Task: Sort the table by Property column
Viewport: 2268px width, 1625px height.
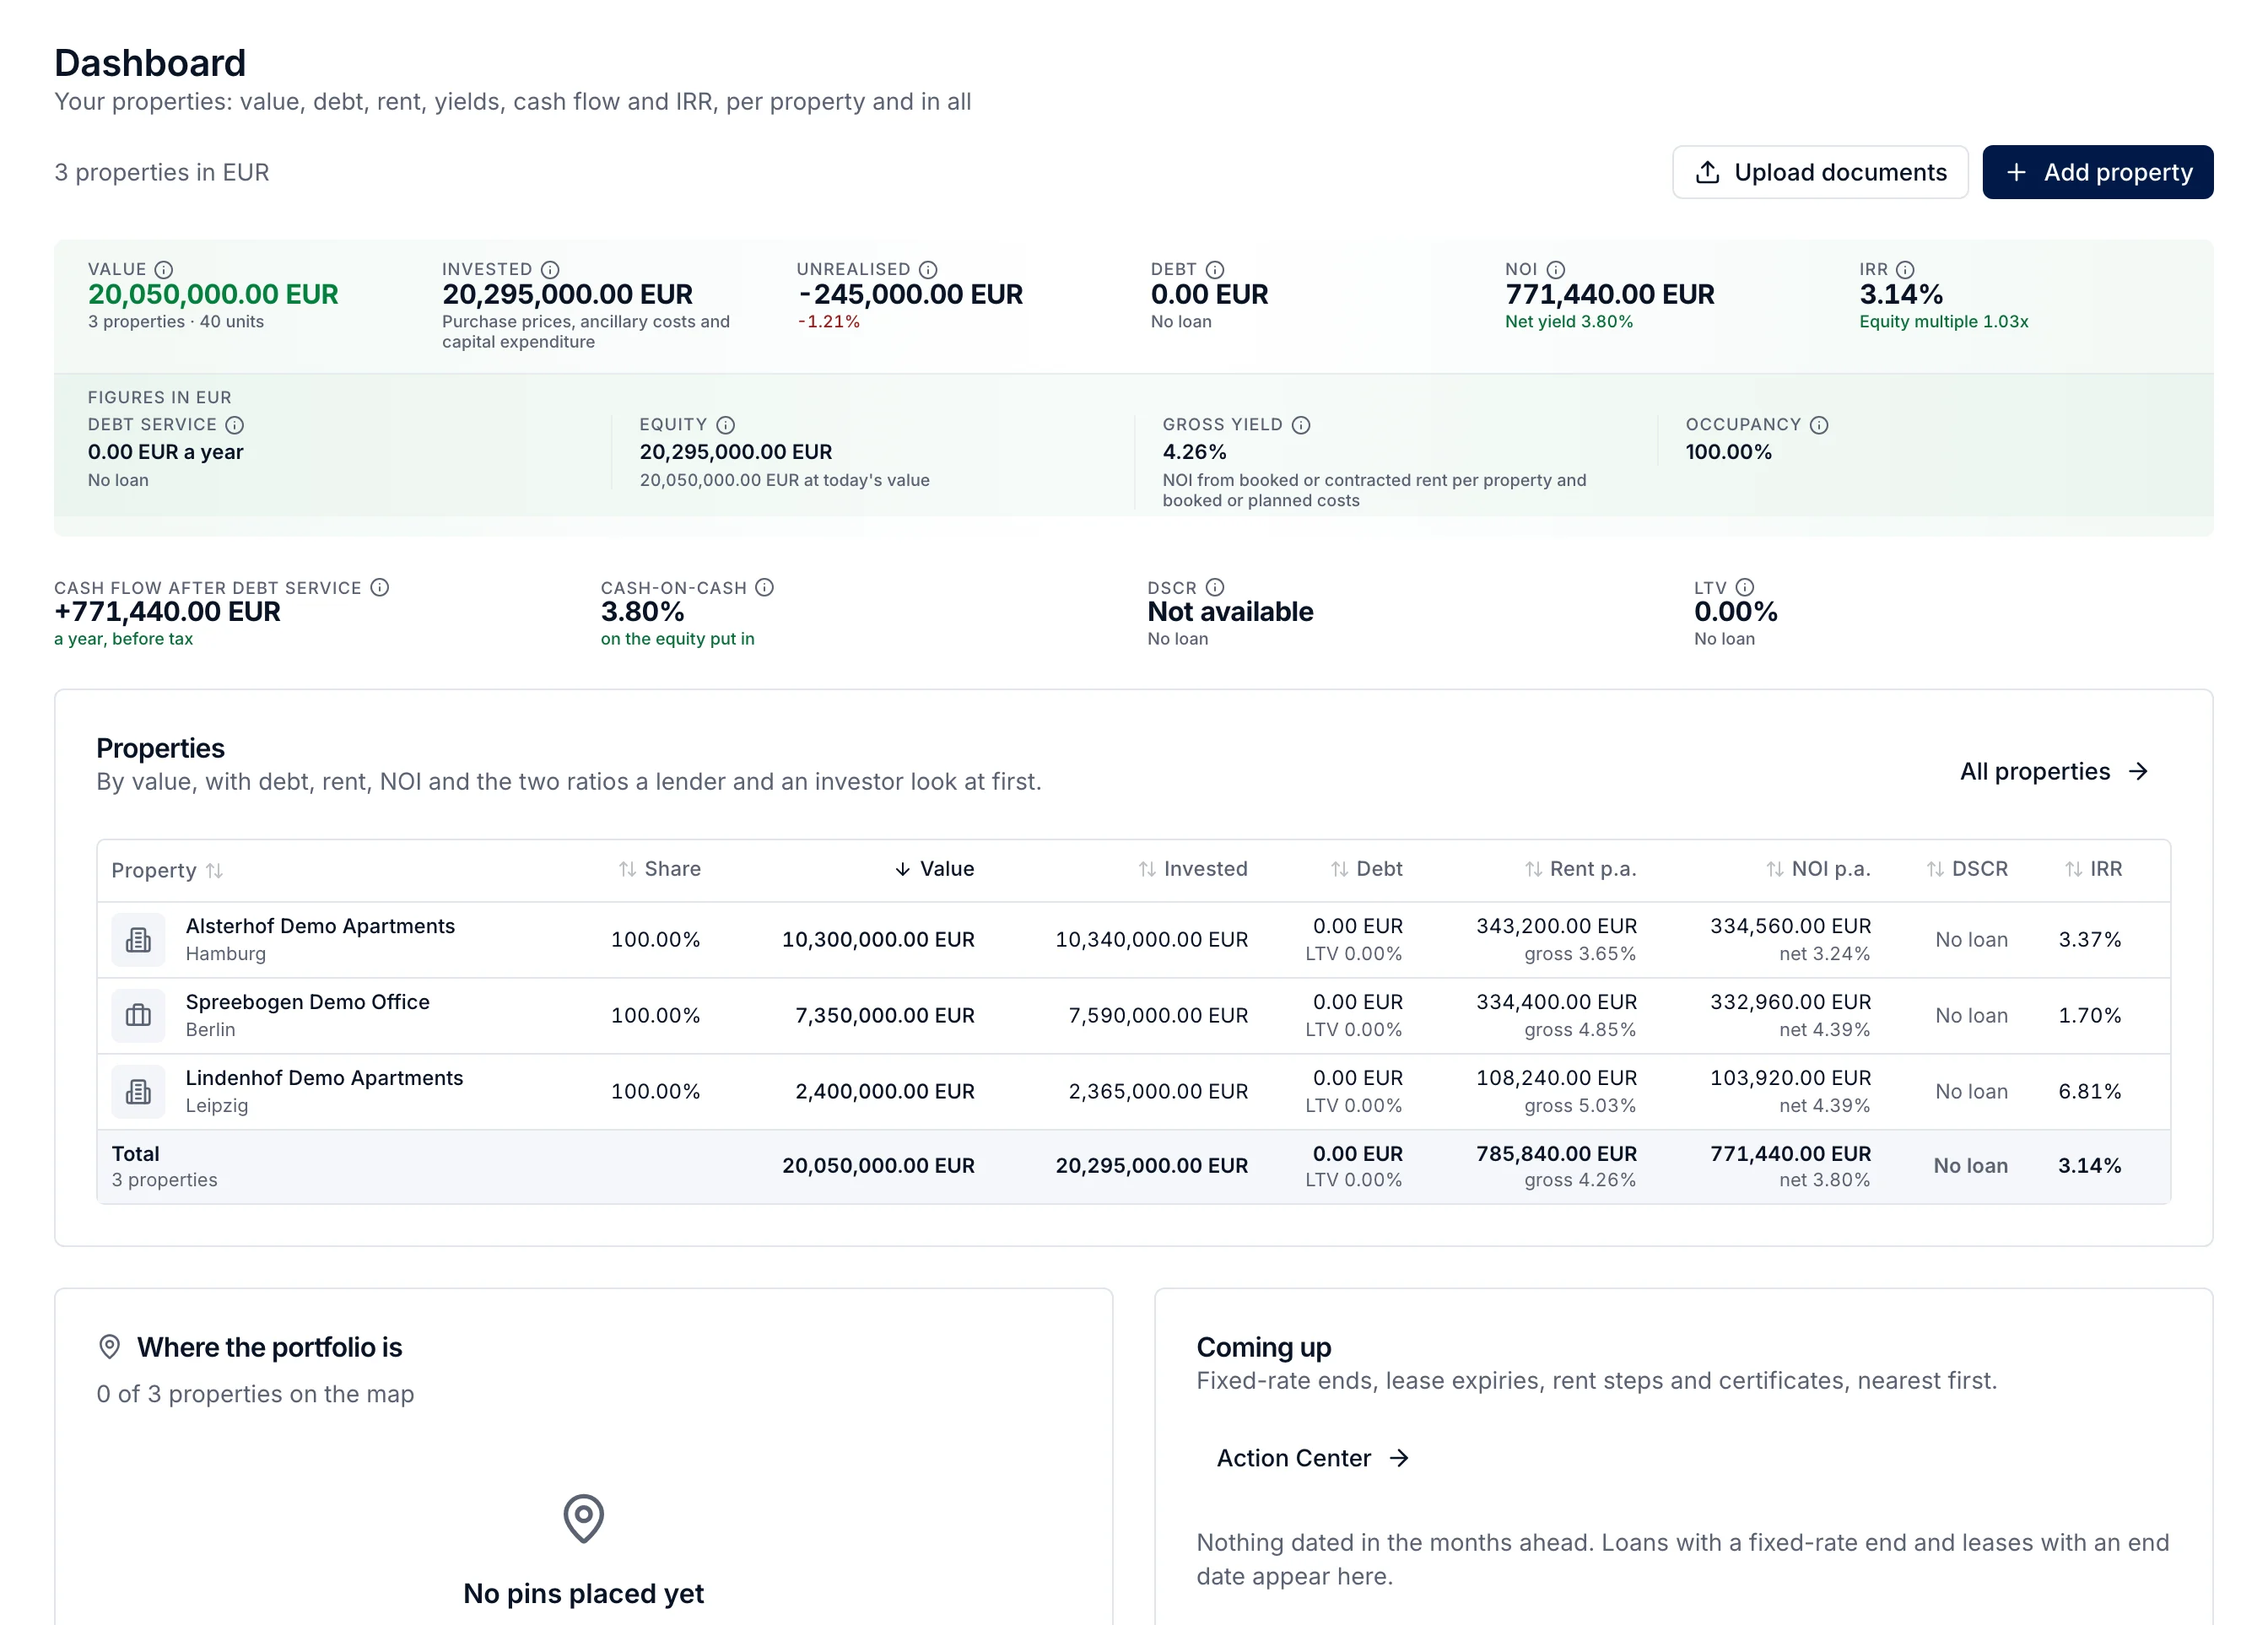Action: point(167,870)
